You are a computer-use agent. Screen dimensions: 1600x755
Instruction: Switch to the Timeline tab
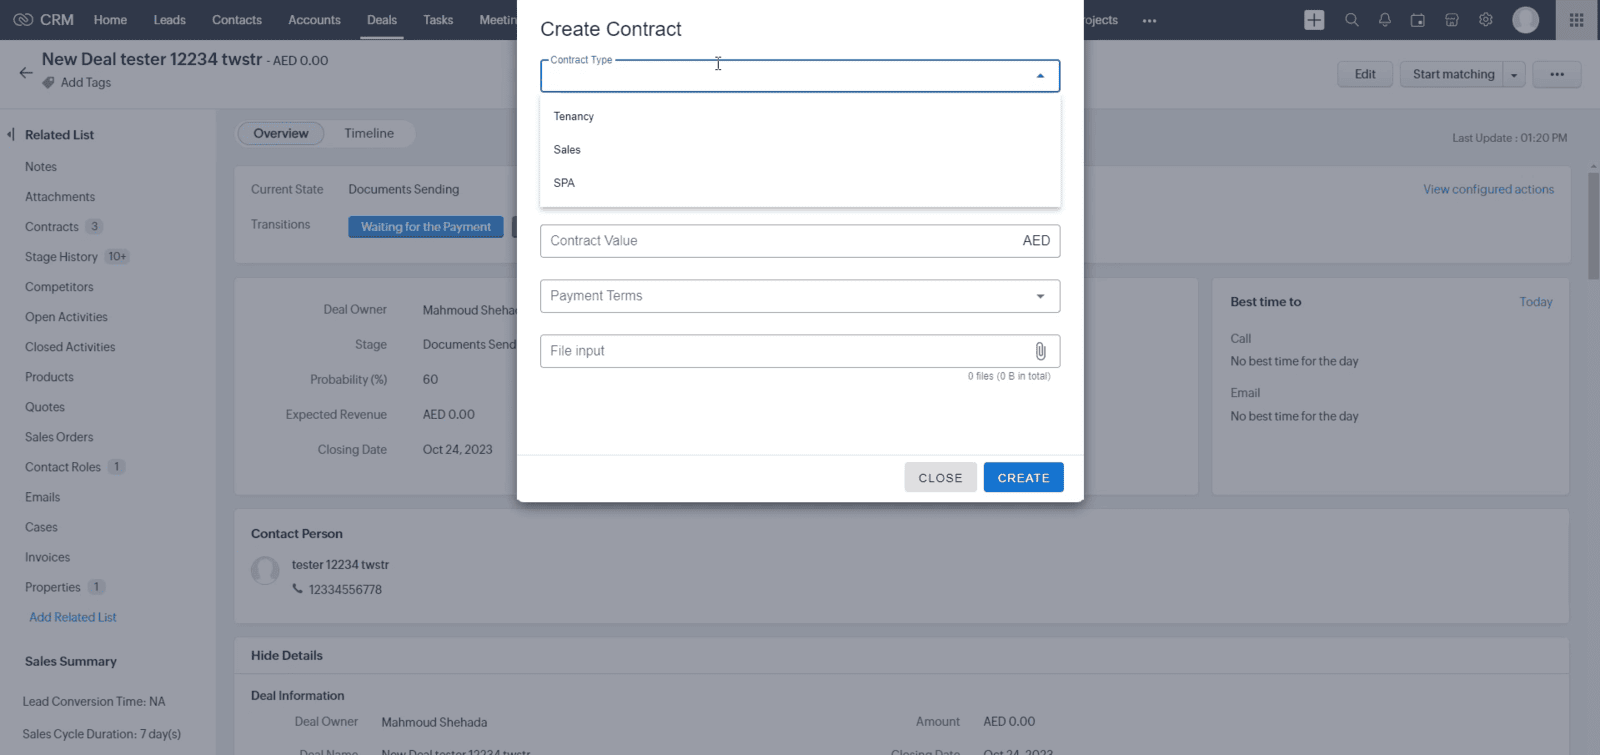[x=369, y=133]
